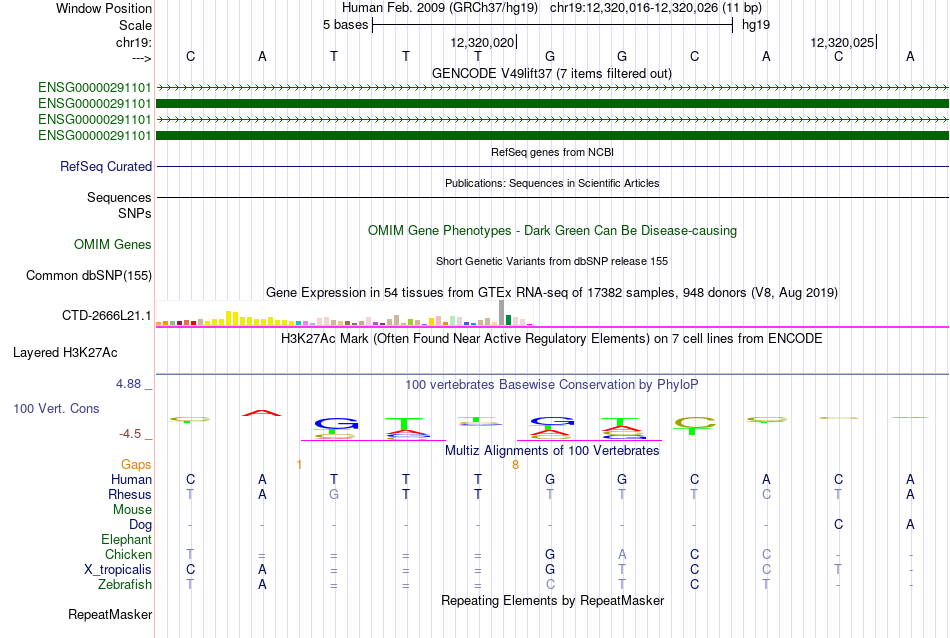This screenshot has height=638, width=950.
Task: Click the "Chicken" species row label
Action: pyautogui.click(x=128, y=555)
